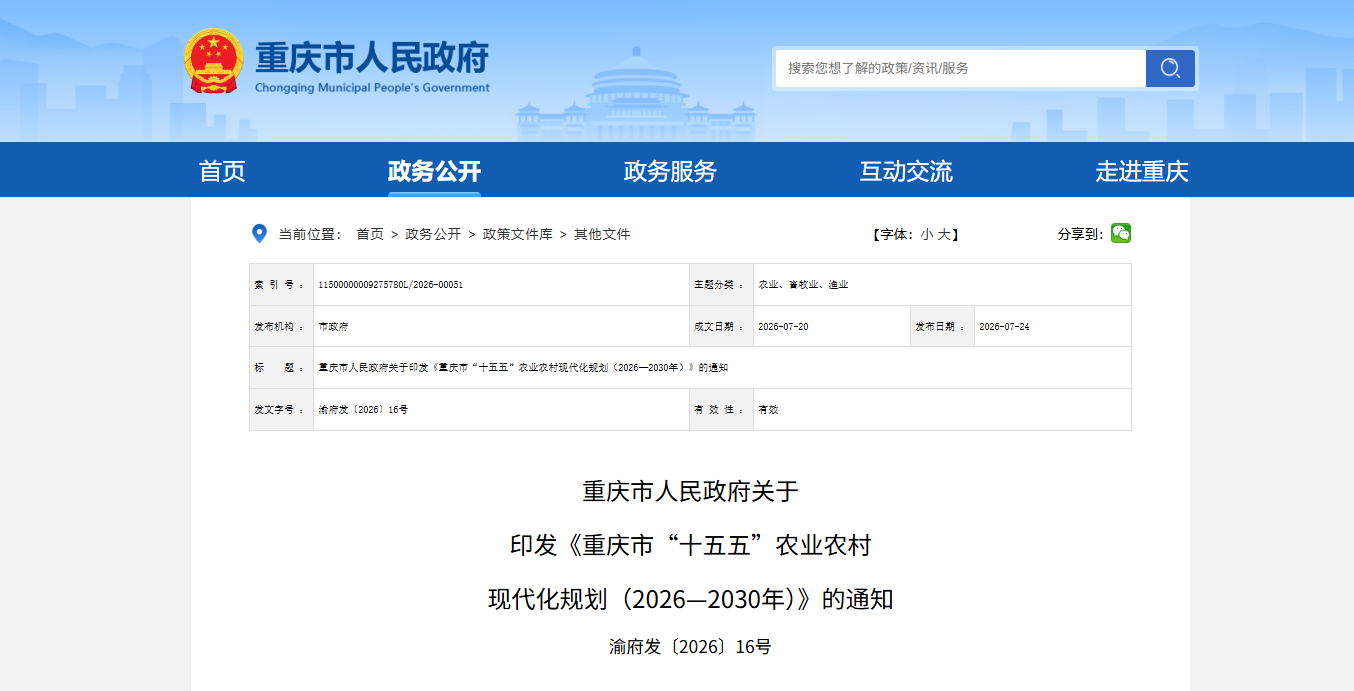The width and height of the screenshot is (1354, 691).
Task: Click heading line 重庆市人民政府关于
Action: tap(690, 491)
